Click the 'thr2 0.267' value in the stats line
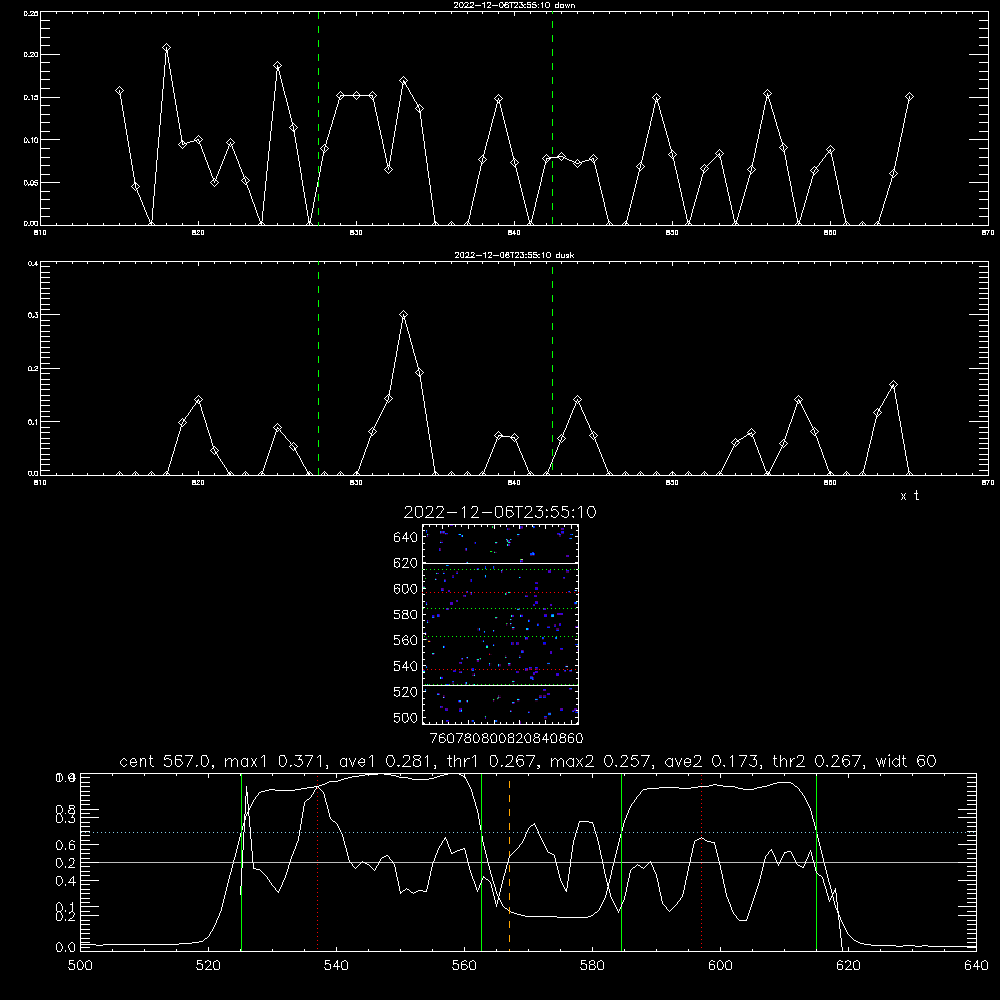The height and width of the screenshot is (1000, 1000). 814,761
